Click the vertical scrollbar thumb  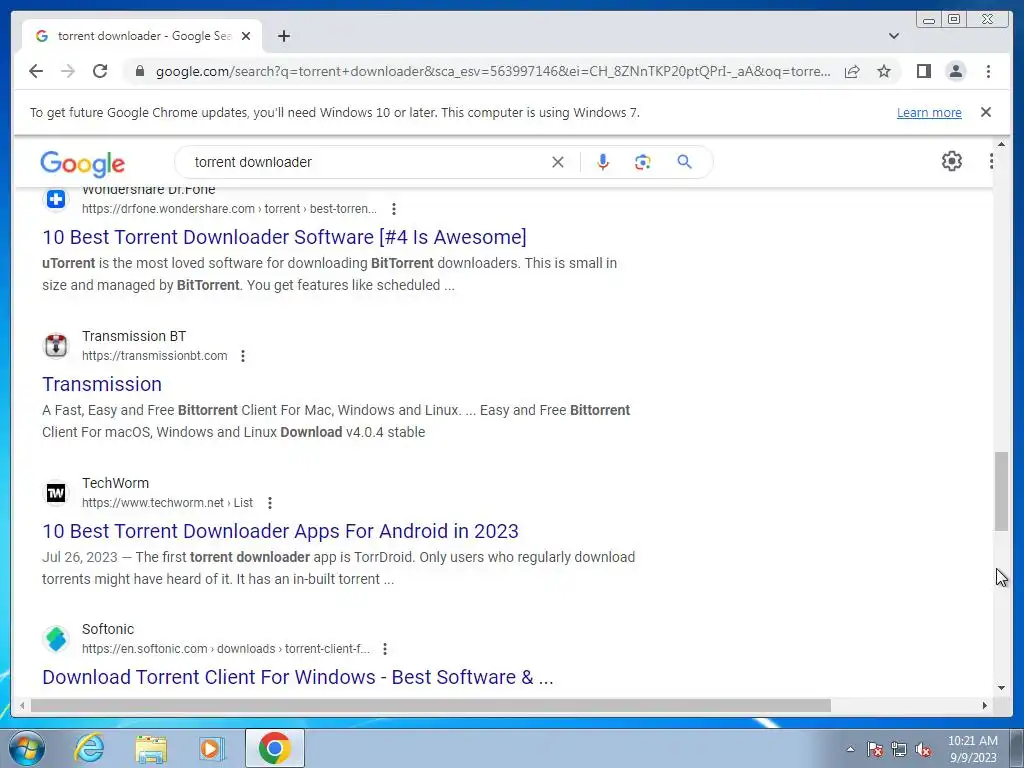1001,491
